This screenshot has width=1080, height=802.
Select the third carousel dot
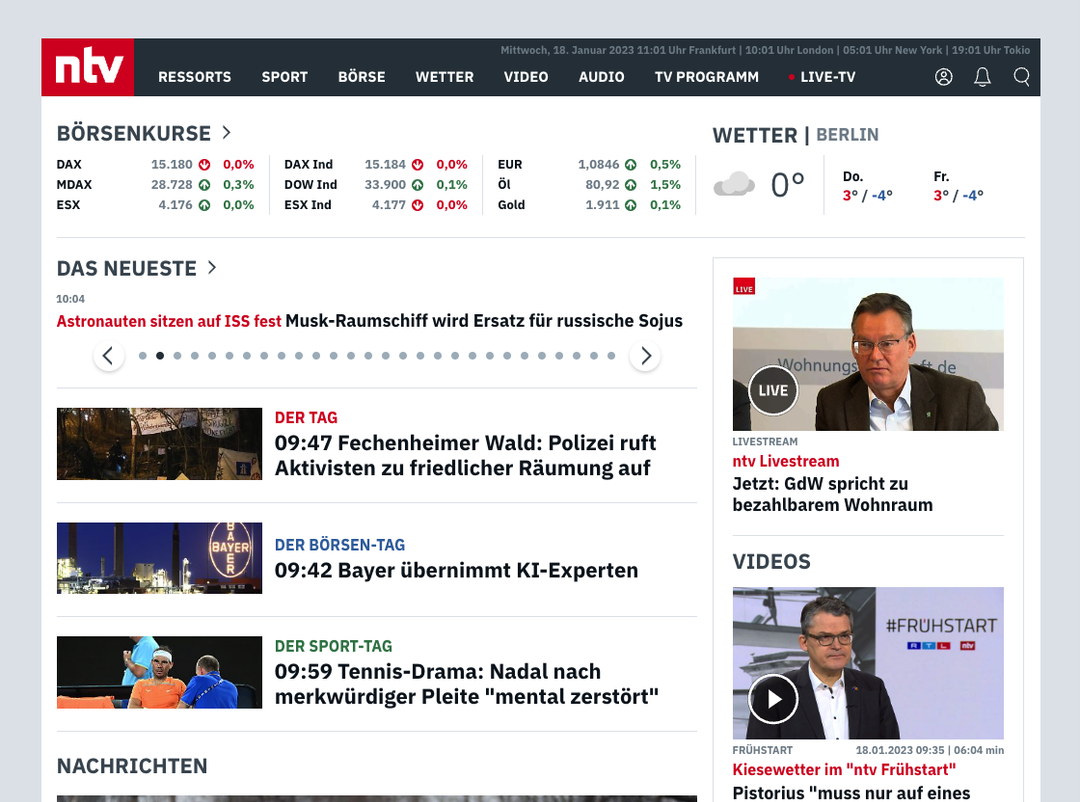[177, 356]
